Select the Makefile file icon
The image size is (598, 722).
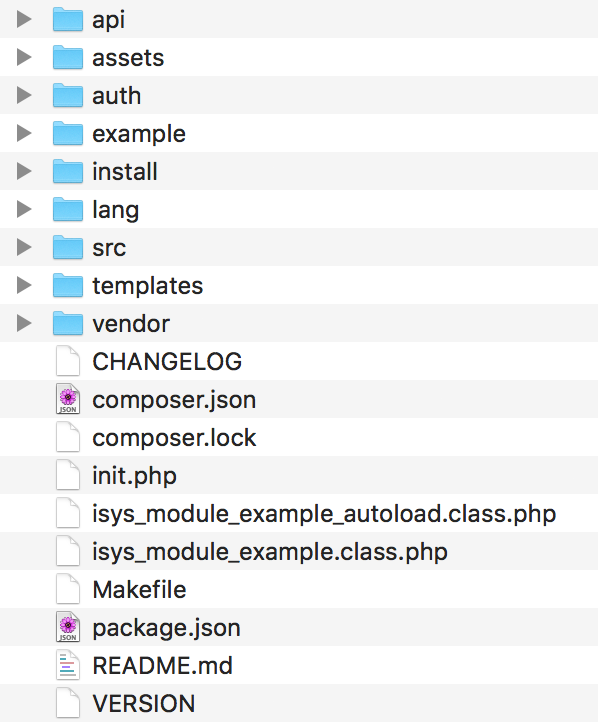pyautogui.click(x=68, y=589)
